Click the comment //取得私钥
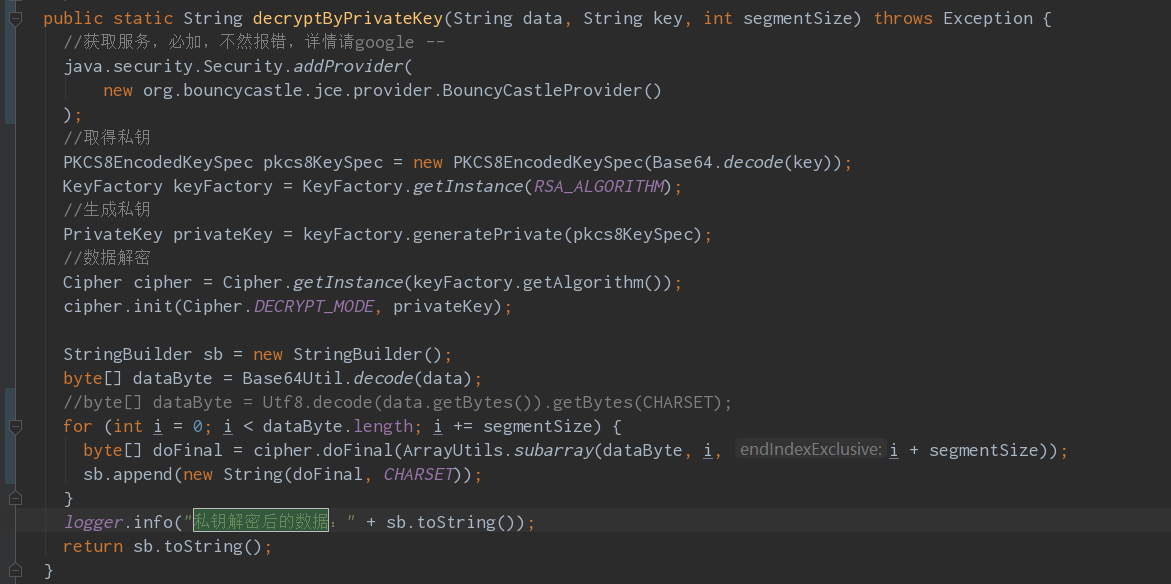This screenshot has height=584, width=1171. coord(107,138)
